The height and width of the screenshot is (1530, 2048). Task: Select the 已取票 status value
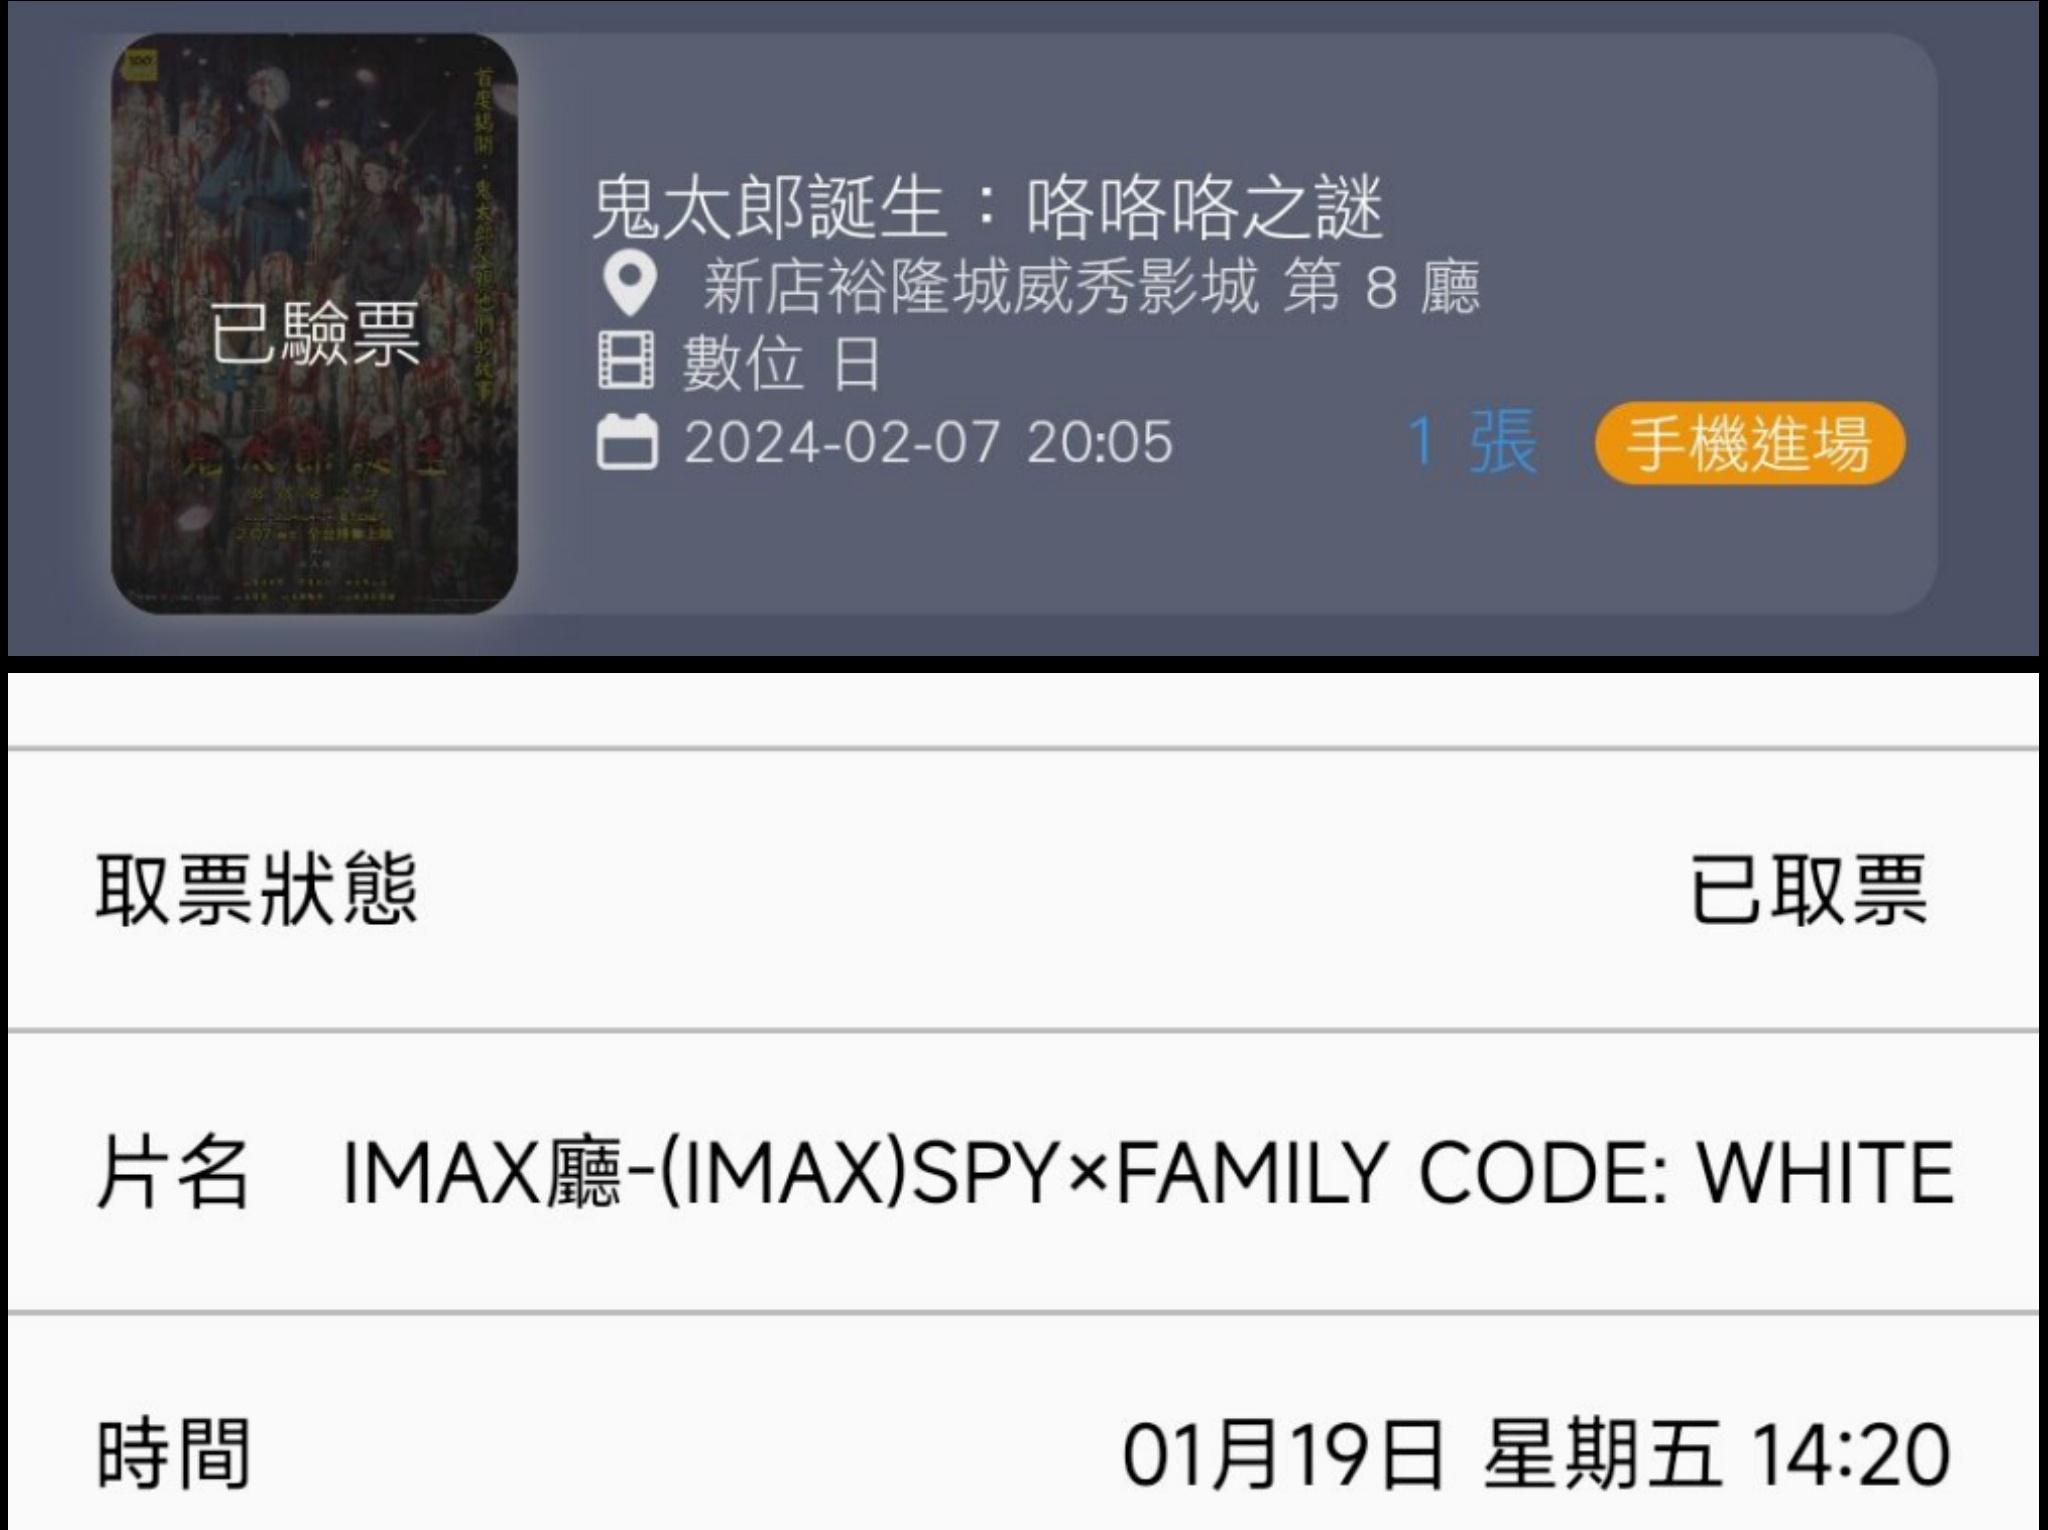tap(1808, 889)
